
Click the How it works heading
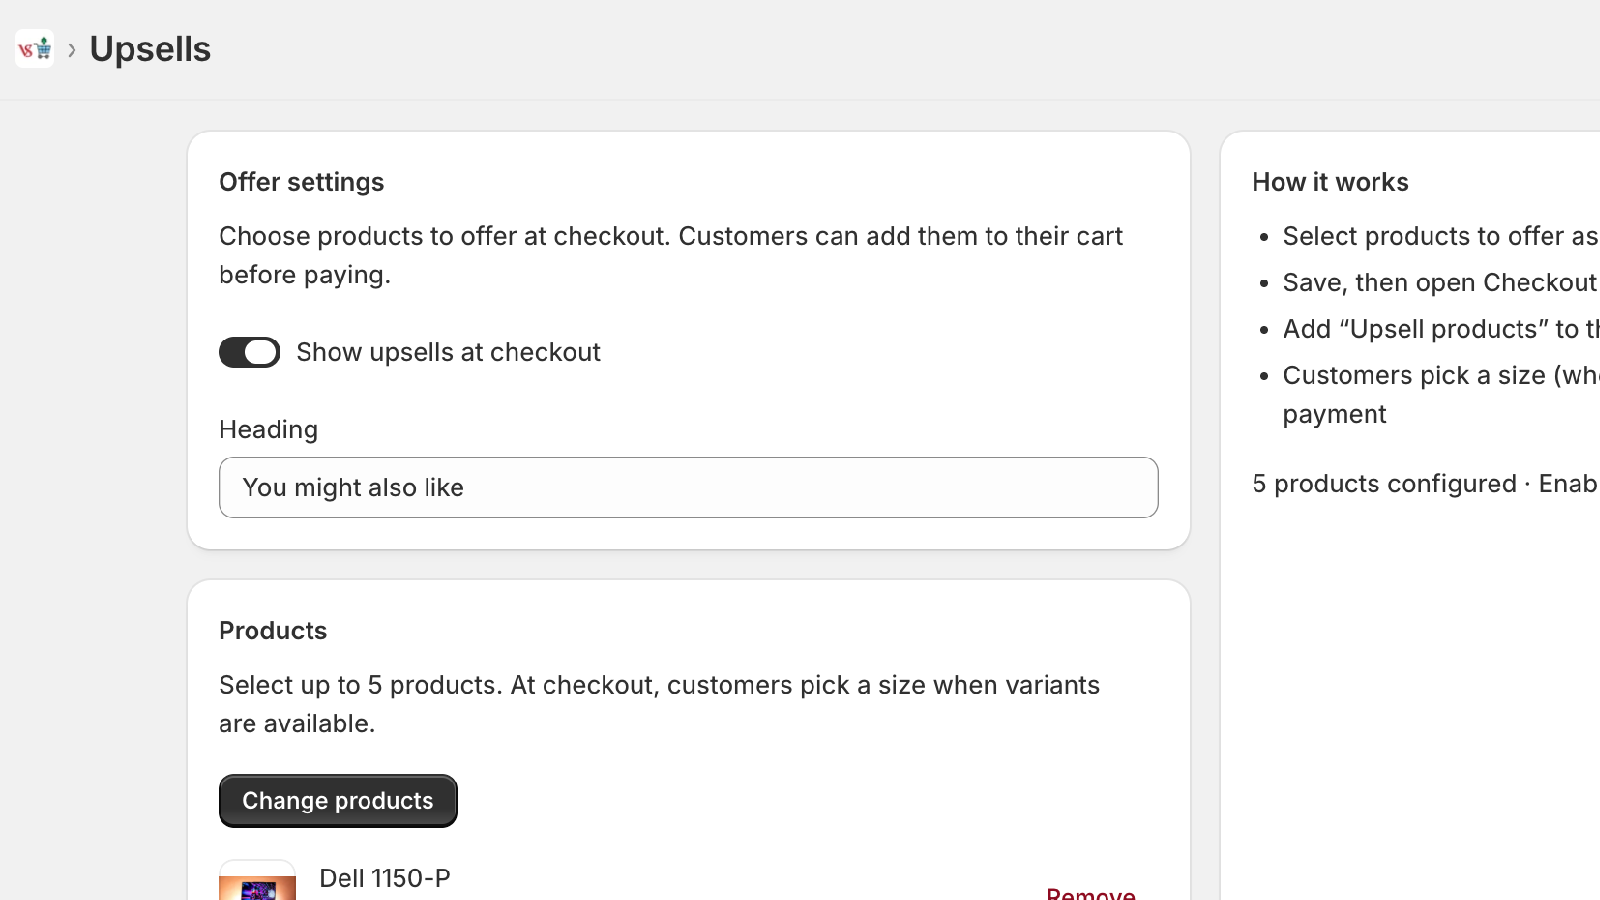[x=1330, y=182]
